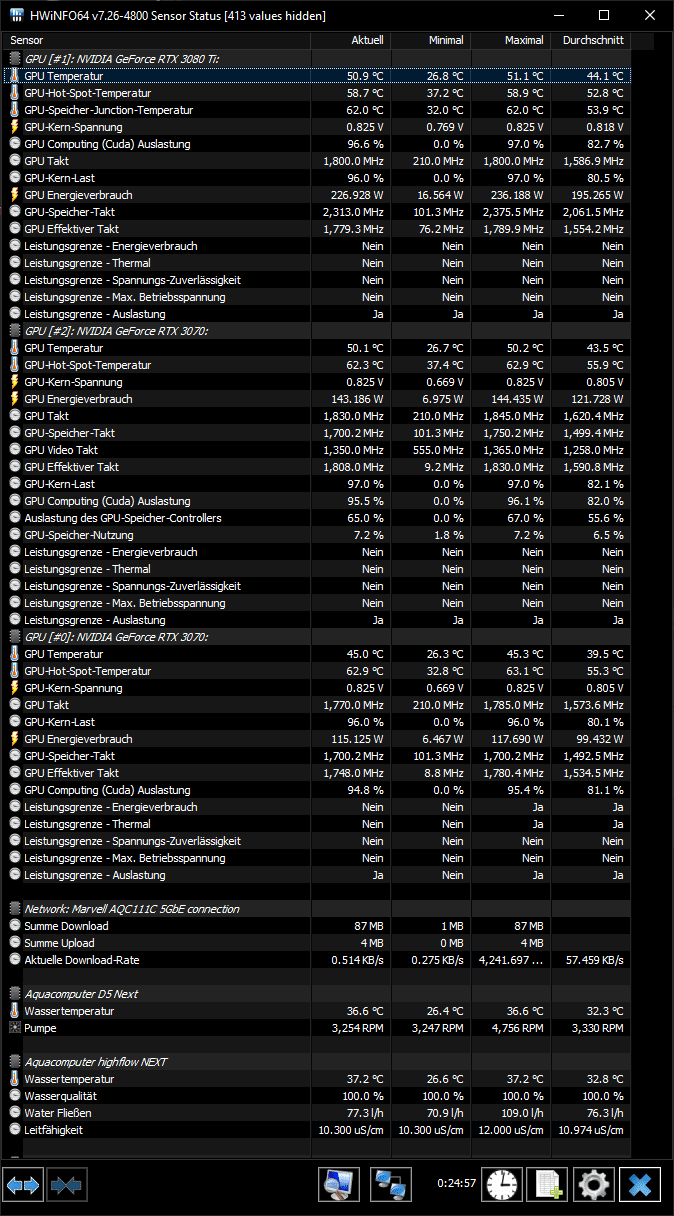
Task: Select the GPU [#2]: NVIDIA GeForce RTX 3070 header
Action: 116,331
